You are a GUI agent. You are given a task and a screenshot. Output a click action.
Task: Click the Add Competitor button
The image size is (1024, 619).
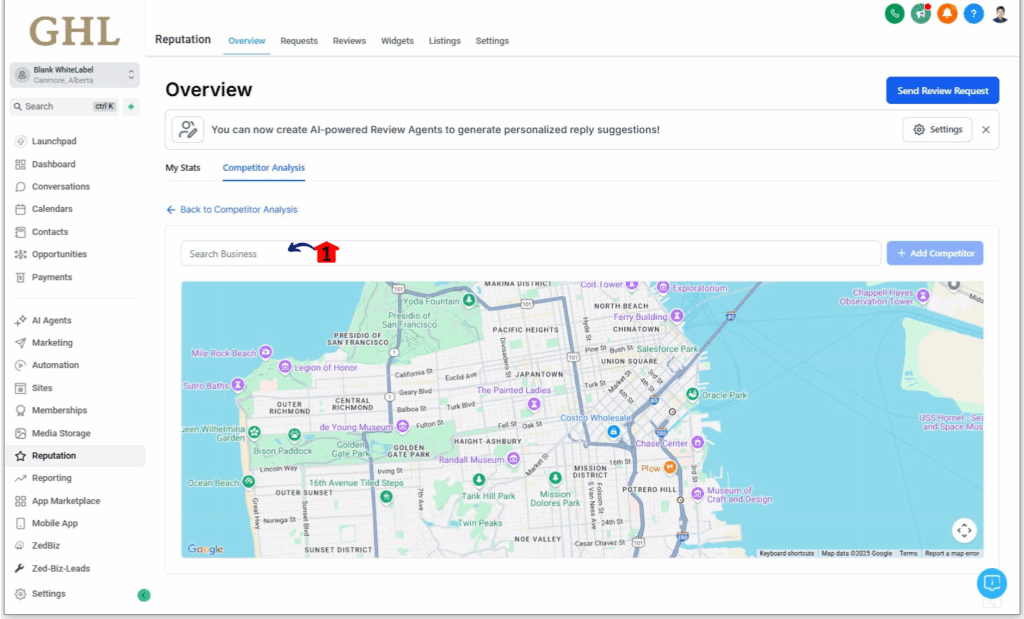[x=935, y=253]
